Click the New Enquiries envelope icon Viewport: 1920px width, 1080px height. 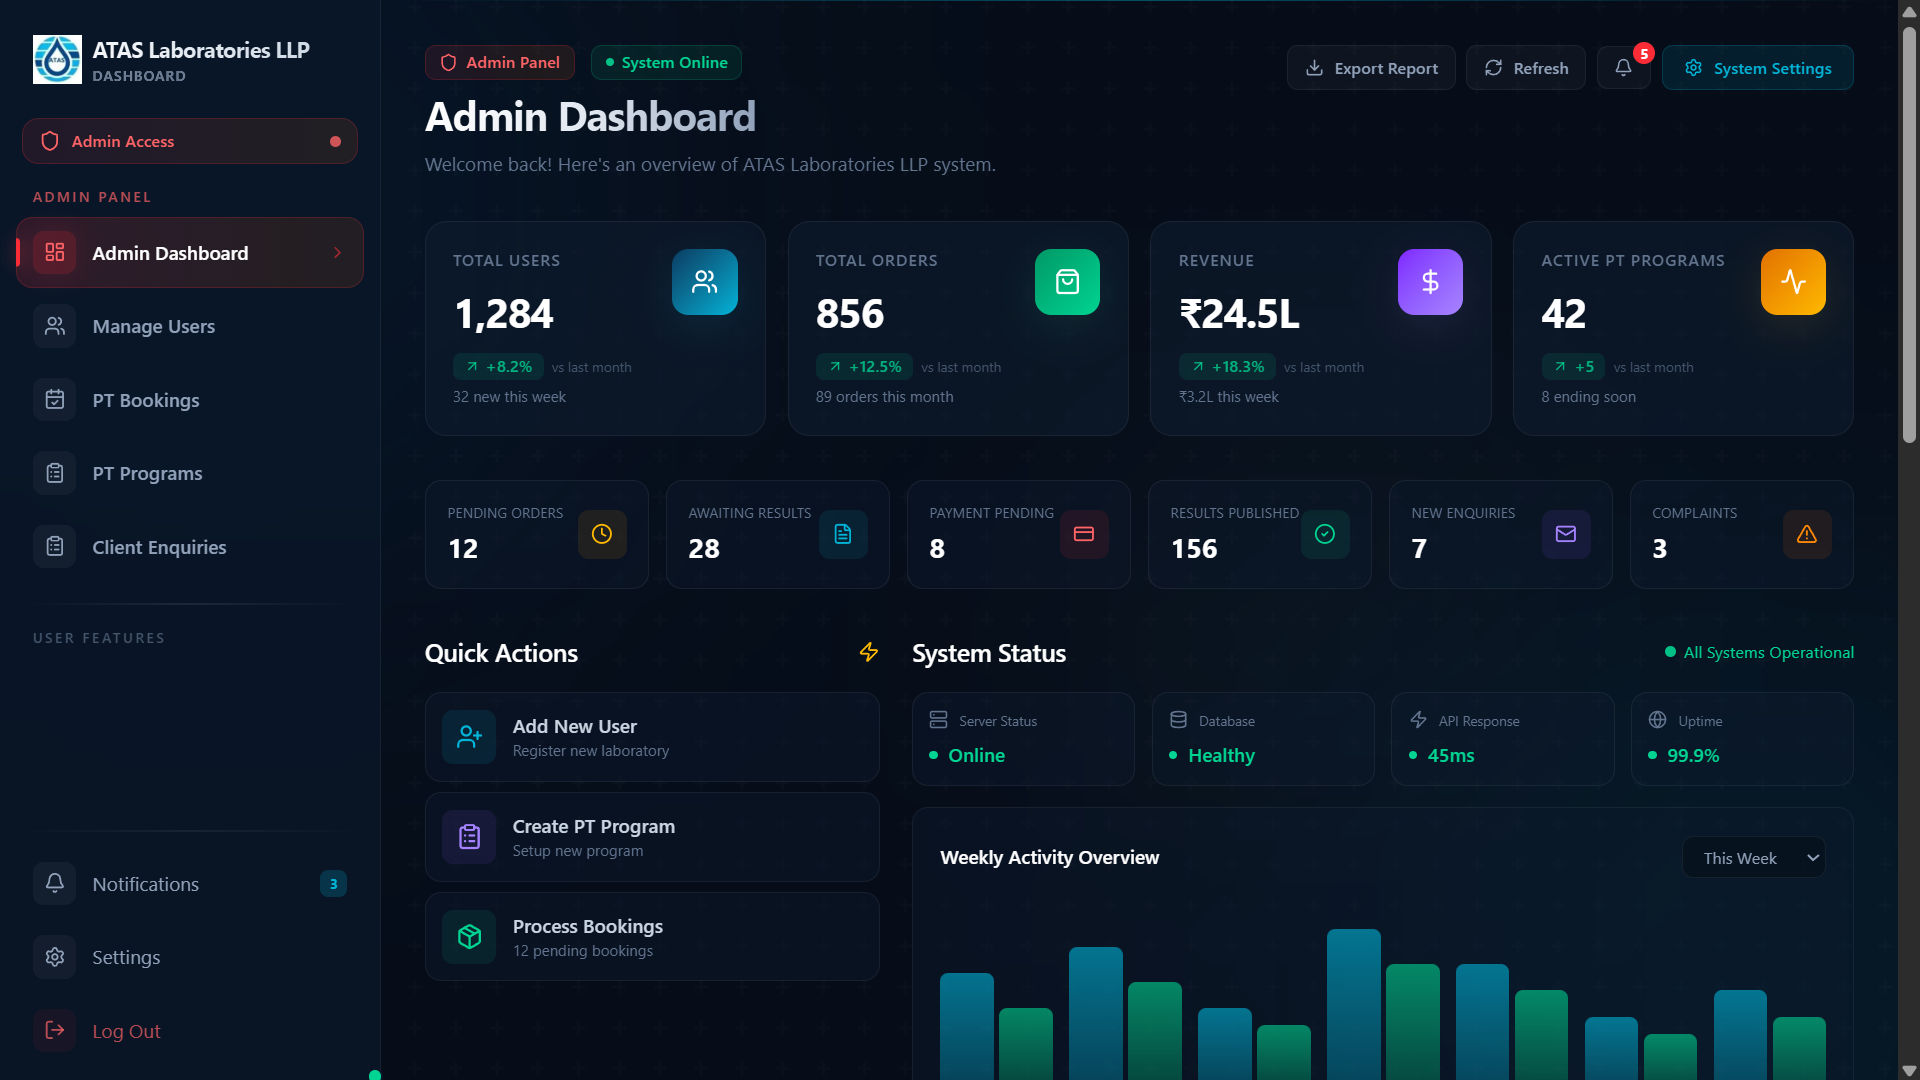pos(1566,534)
